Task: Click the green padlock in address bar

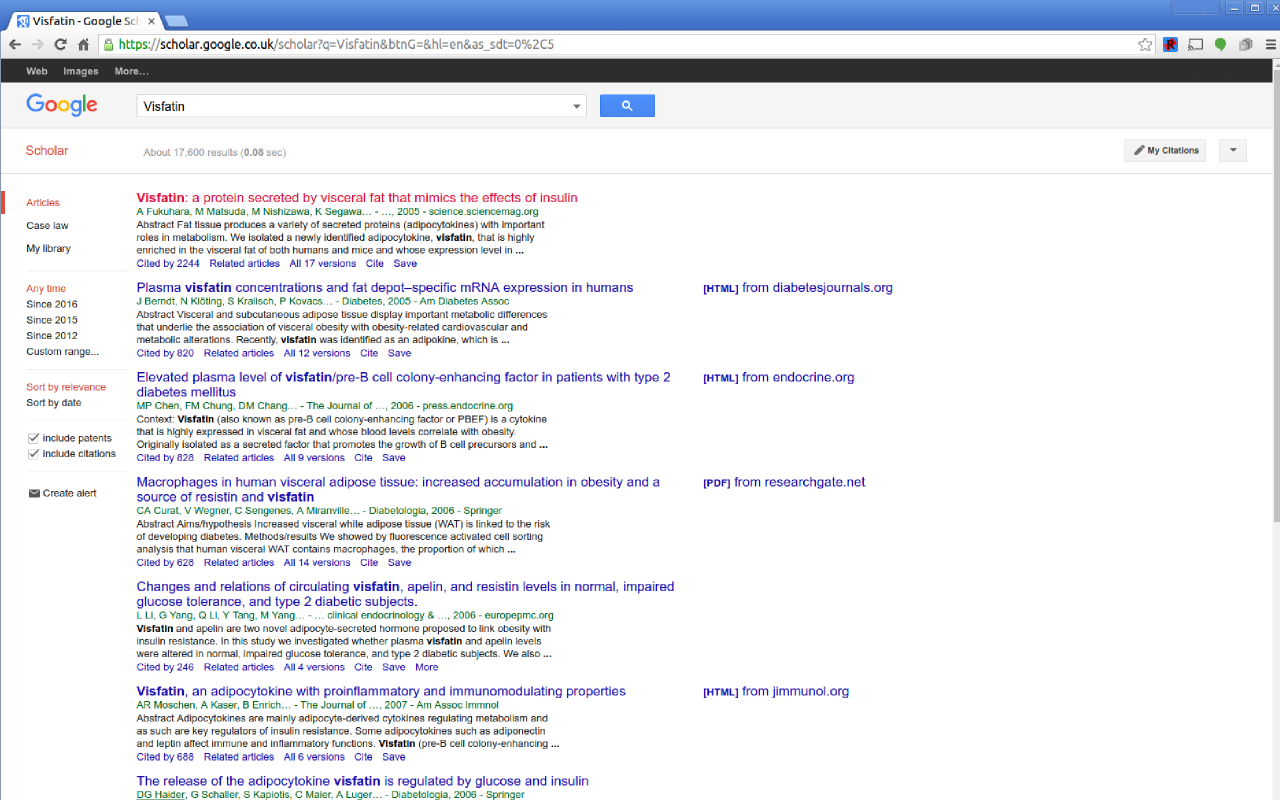Action: (108, 44)
